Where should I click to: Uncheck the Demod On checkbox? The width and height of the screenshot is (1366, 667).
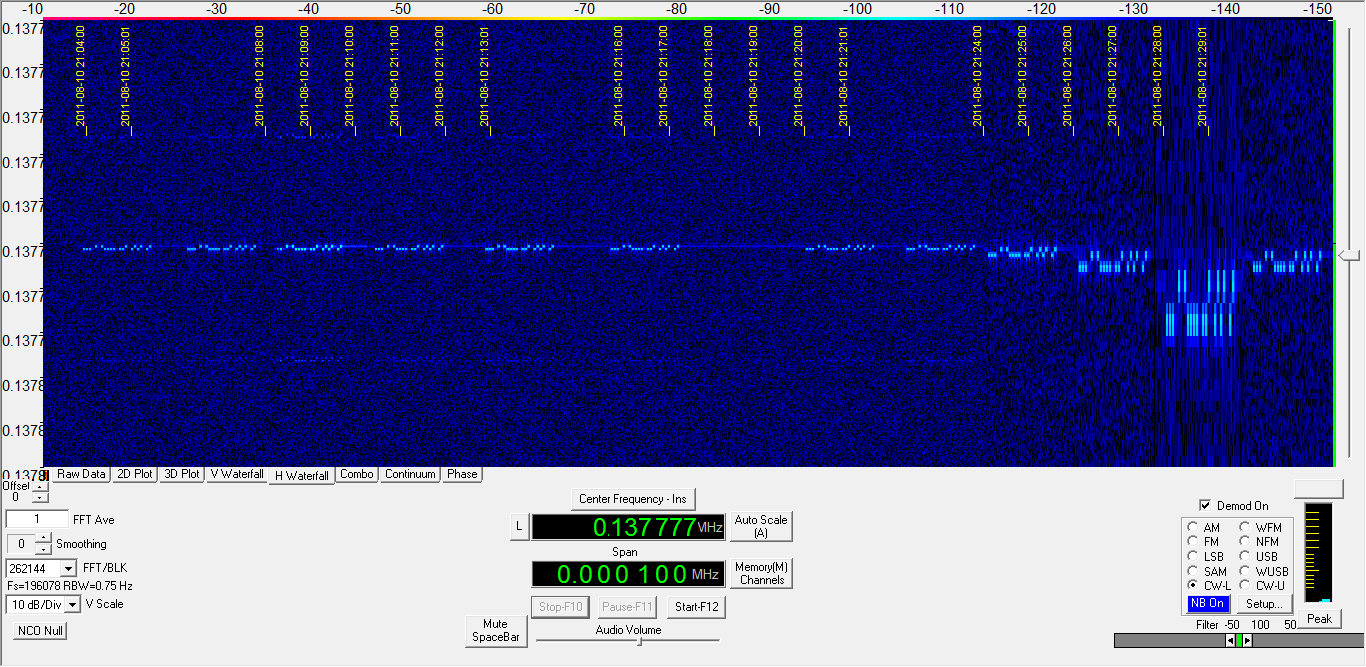click(1205, 505)
